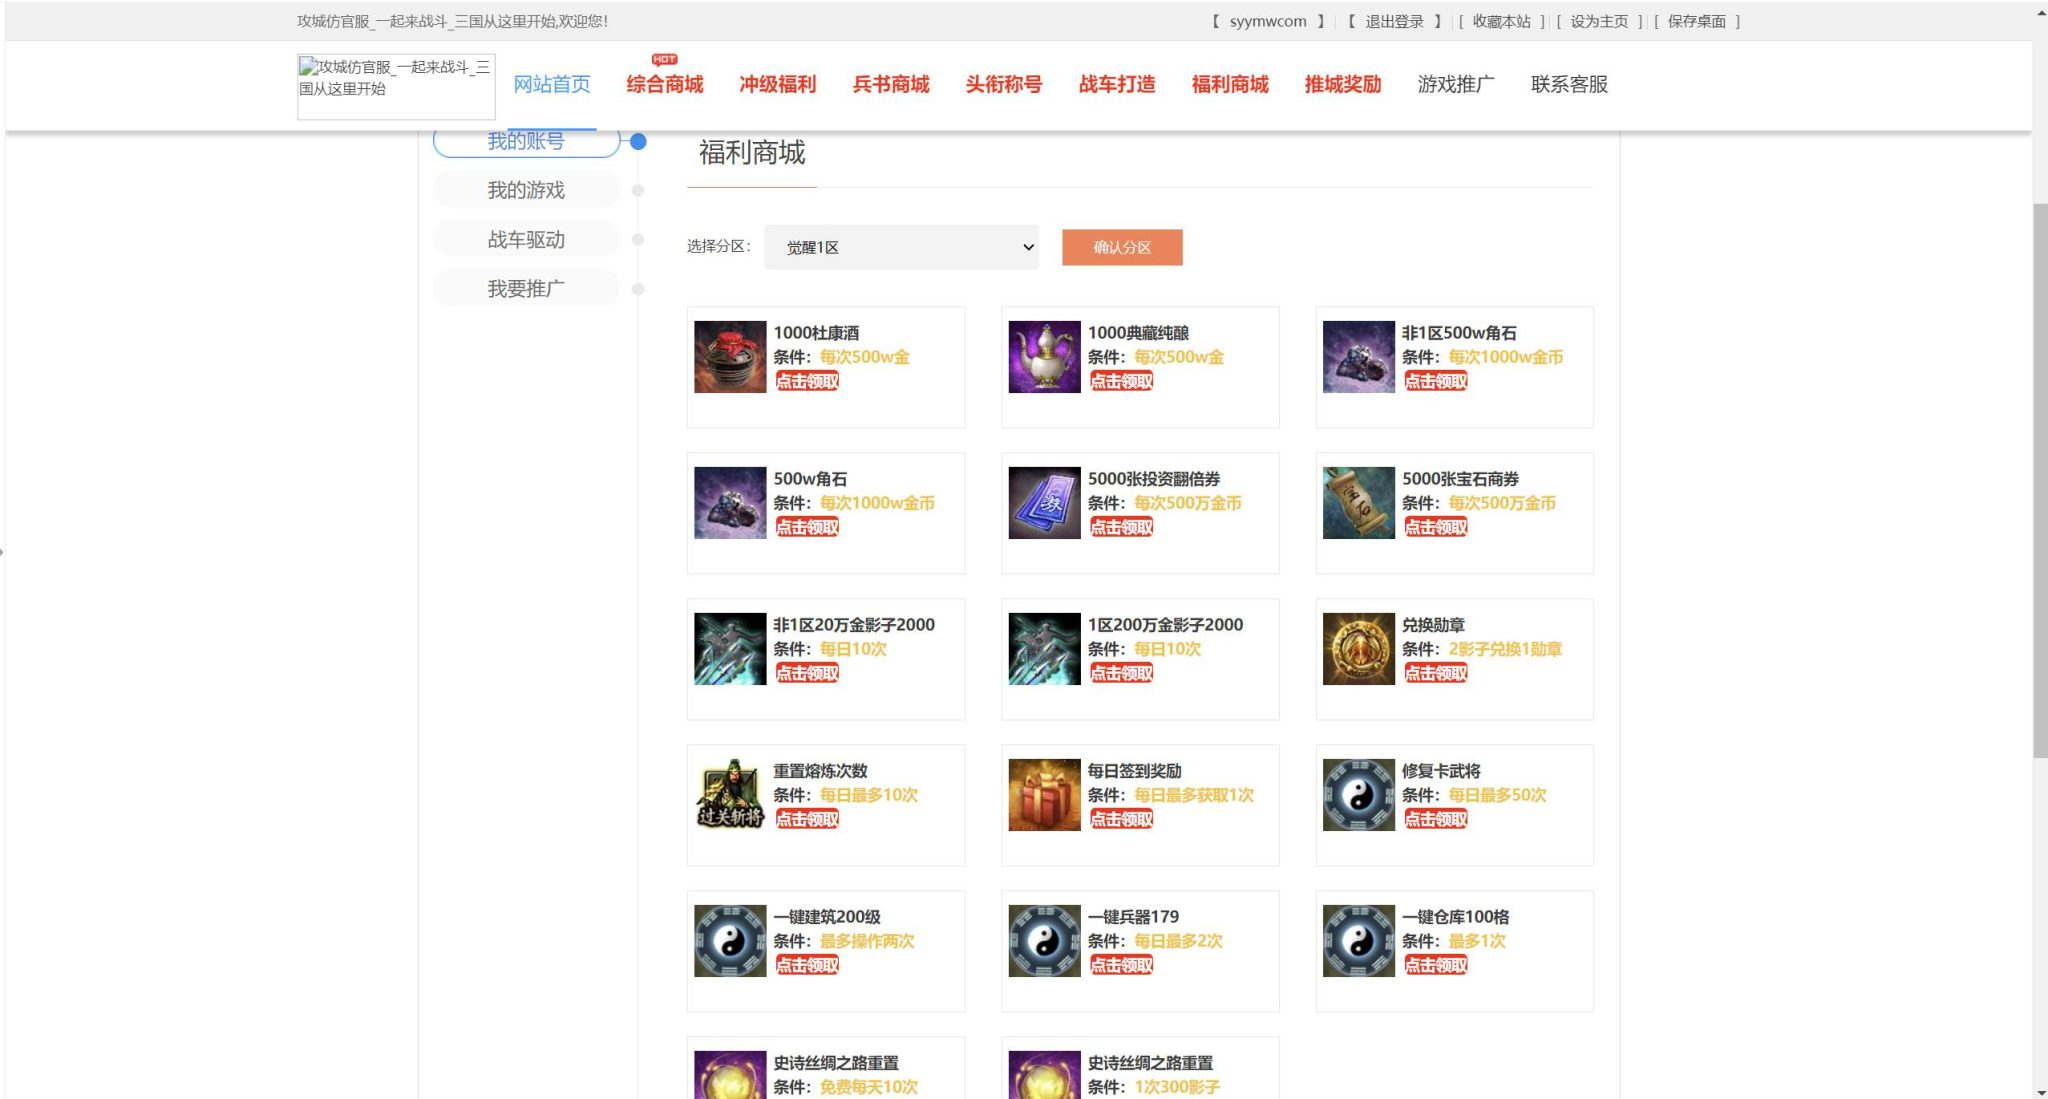Select 我的游戏 in the sidebar
Image resolution: width=2048 pixels, height=1099 pixels.
pos(526,190)
